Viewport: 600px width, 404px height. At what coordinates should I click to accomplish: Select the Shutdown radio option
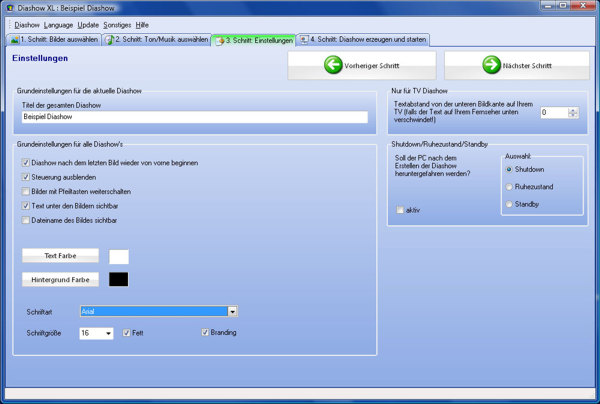click(x=509, y=169)
